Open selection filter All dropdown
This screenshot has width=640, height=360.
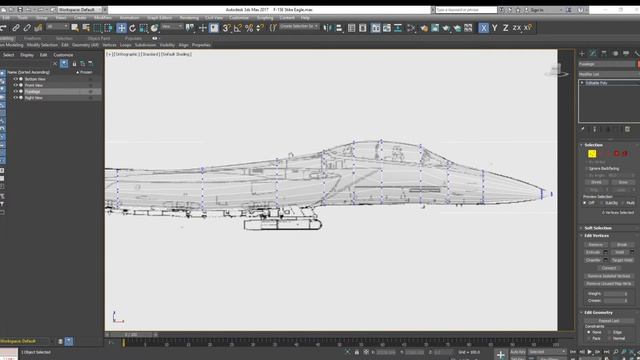(57, 27)
